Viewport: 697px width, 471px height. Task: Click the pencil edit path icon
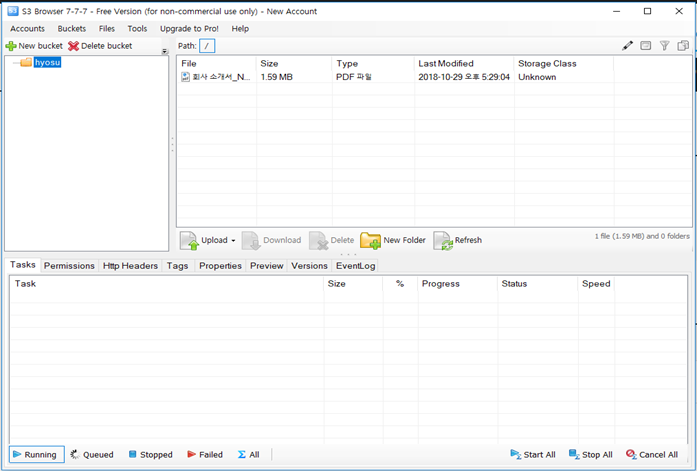628,46
